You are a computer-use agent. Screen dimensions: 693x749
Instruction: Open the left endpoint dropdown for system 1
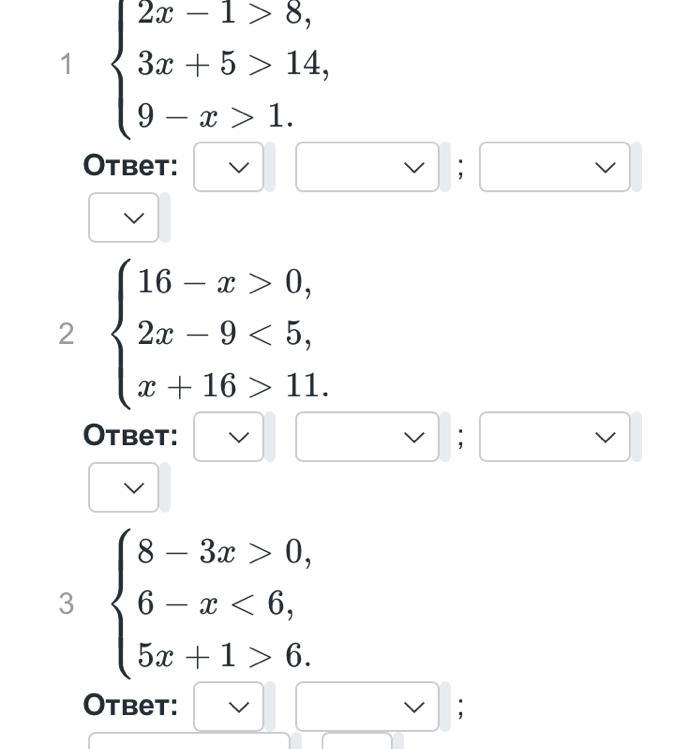pos(367,167)
